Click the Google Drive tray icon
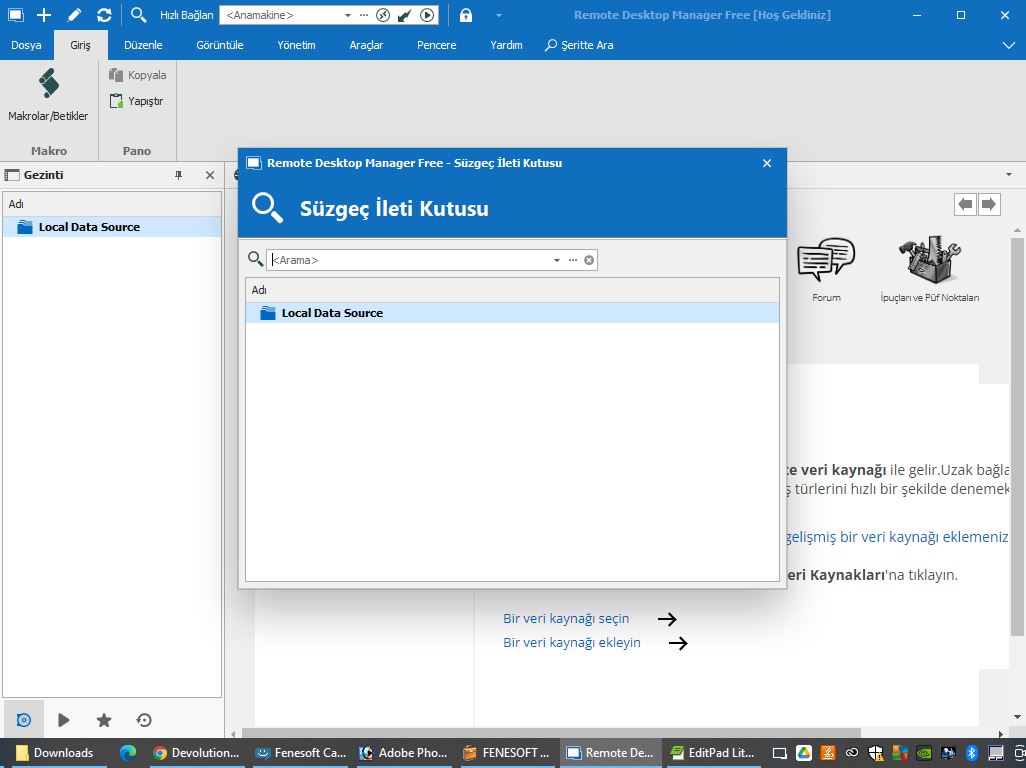Viewport: 1026px width, 768px height. tap(804, 753)
